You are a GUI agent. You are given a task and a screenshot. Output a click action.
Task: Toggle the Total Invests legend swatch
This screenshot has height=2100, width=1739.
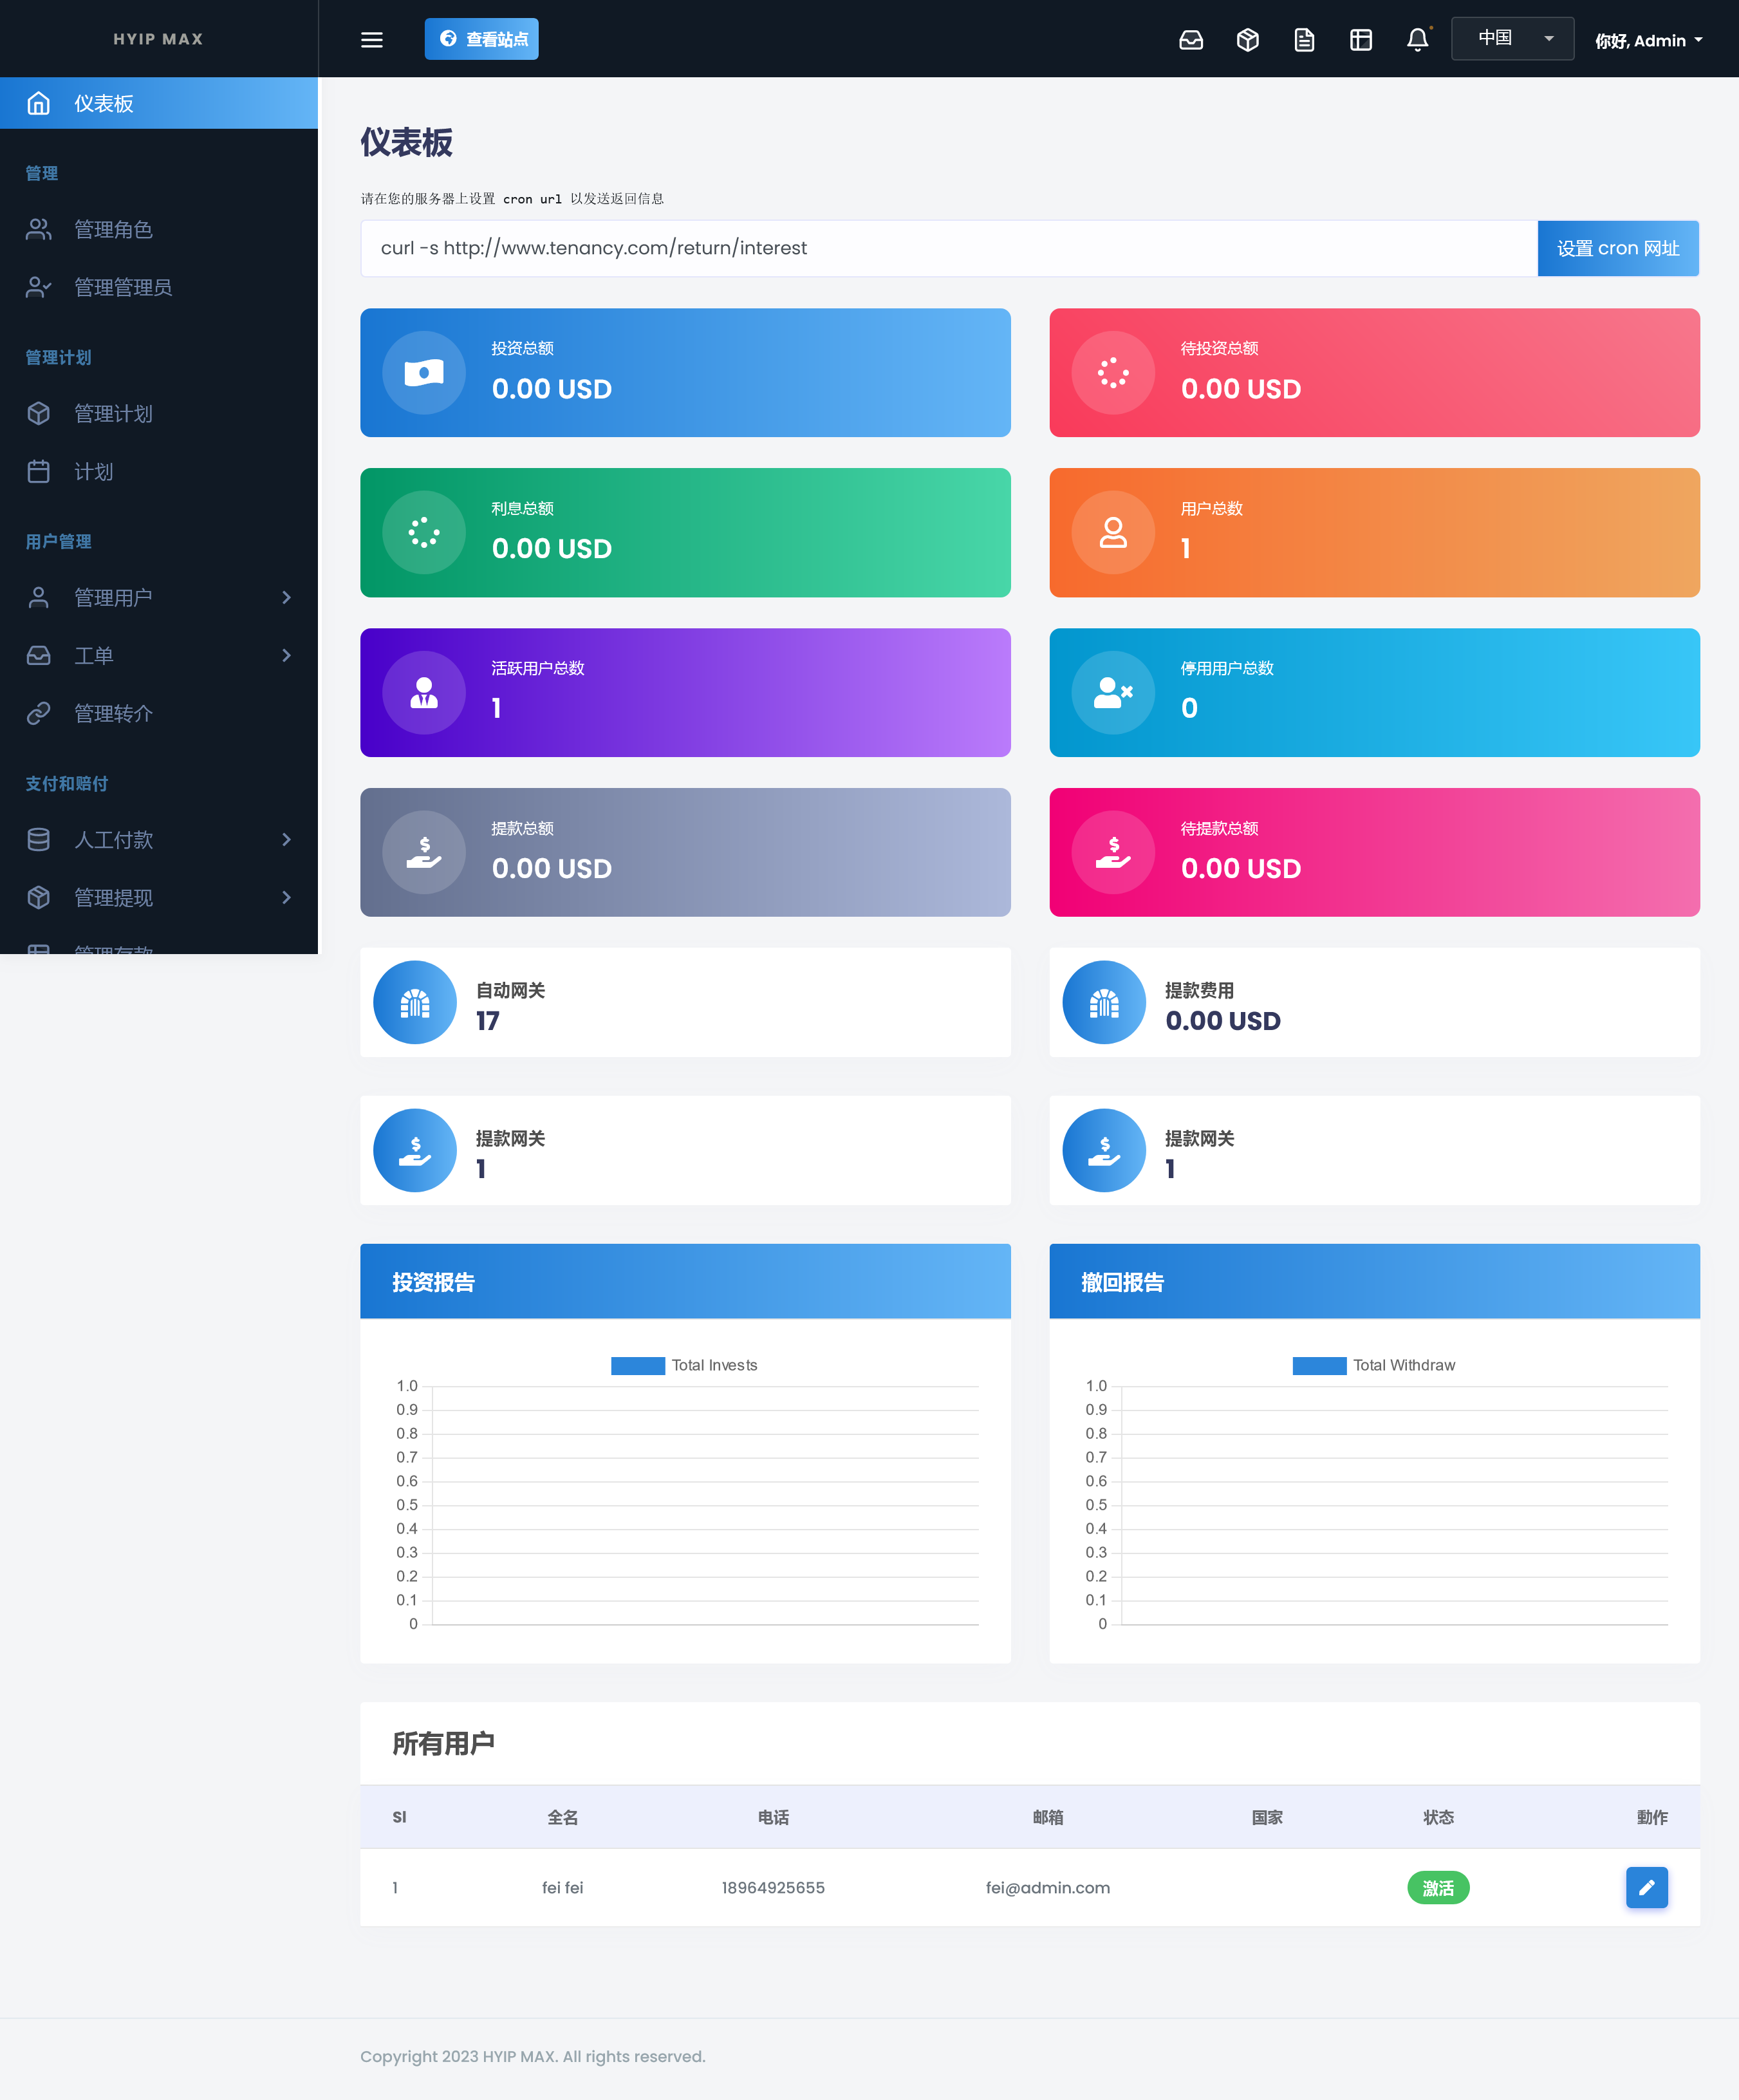coord(637,1365)
